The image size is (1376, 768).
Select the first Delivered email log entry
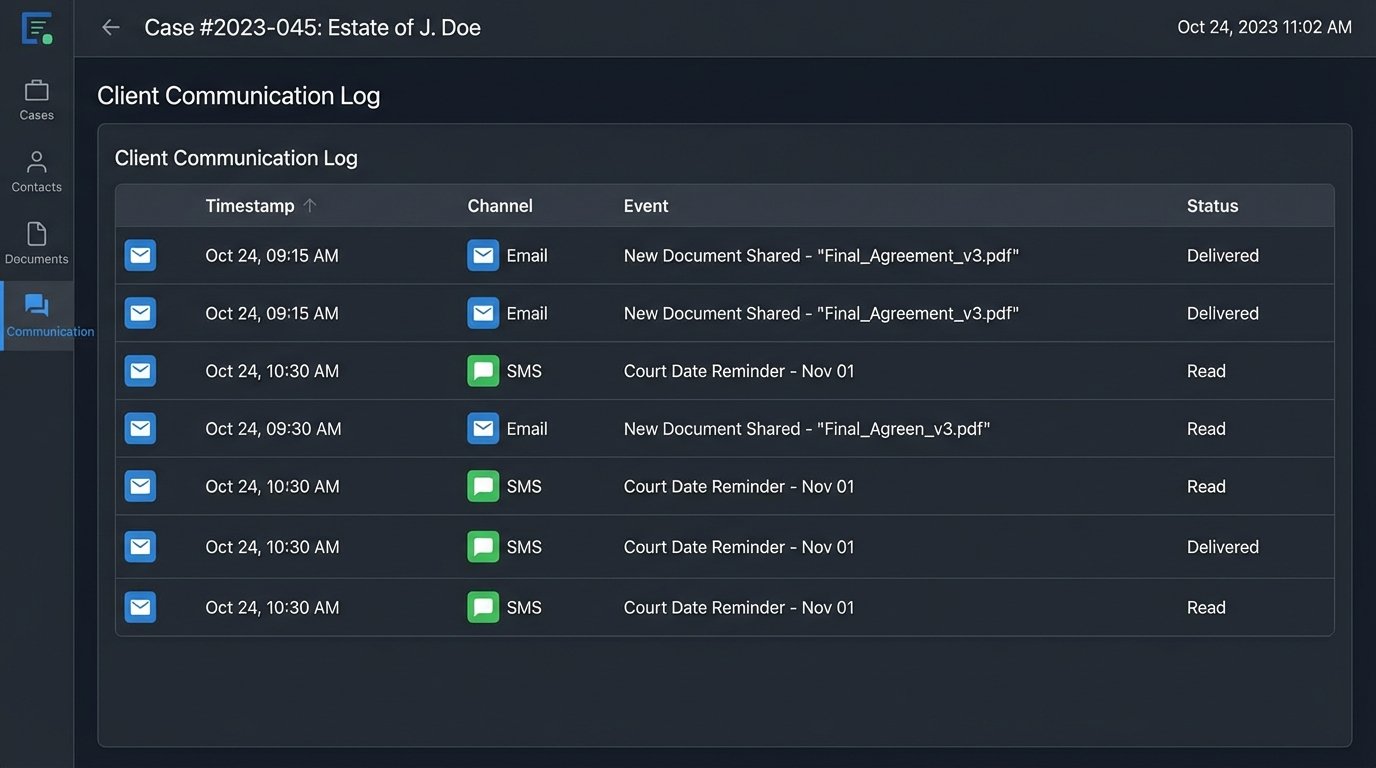[700, 255]
